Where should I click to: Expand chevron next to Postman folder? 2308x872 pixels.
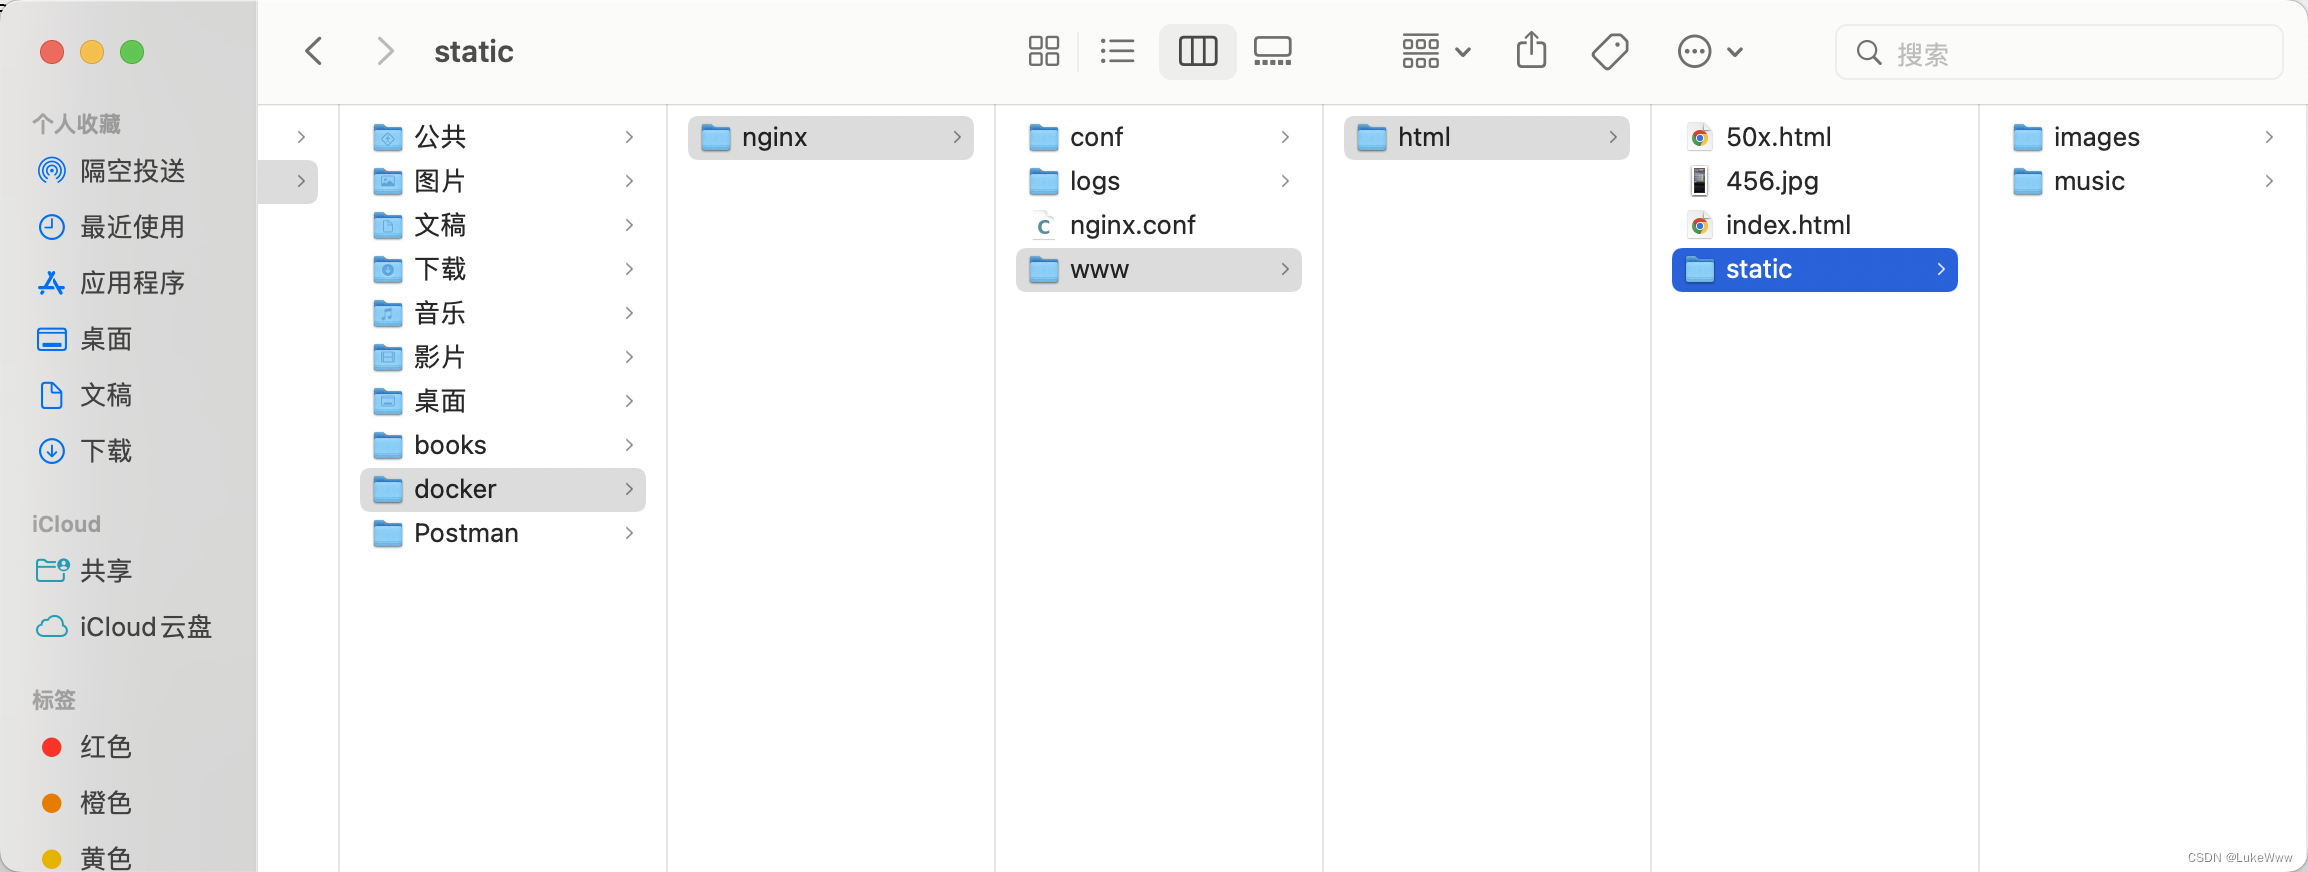point(629,533)
